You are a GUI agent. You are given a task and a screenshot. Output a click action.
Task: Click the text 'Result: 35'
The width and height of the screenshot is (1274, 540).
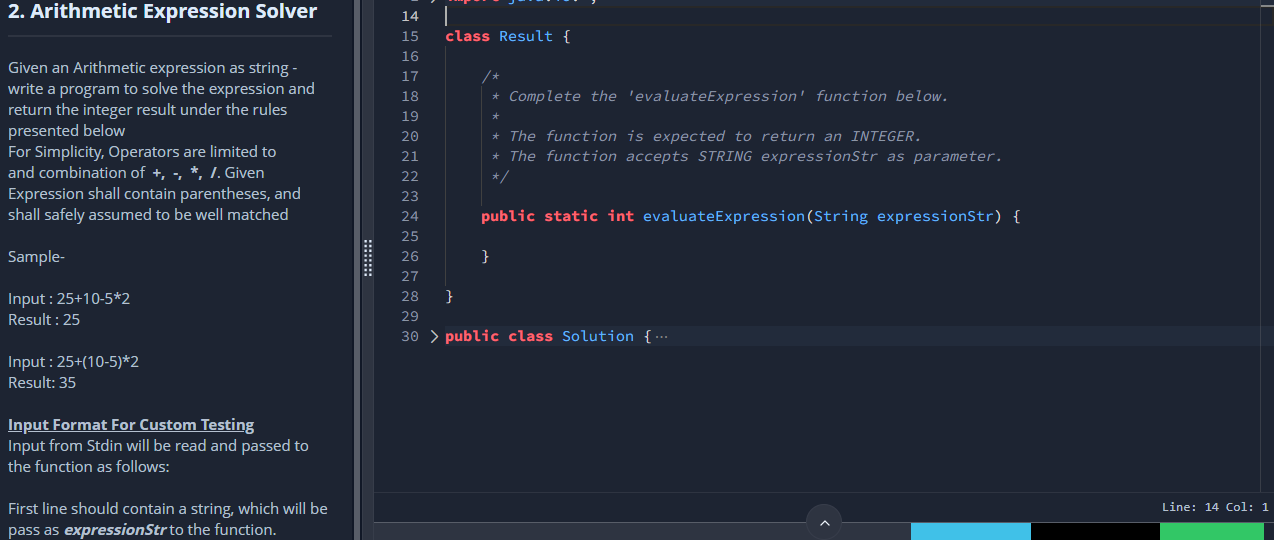click(x=42, y=382)
